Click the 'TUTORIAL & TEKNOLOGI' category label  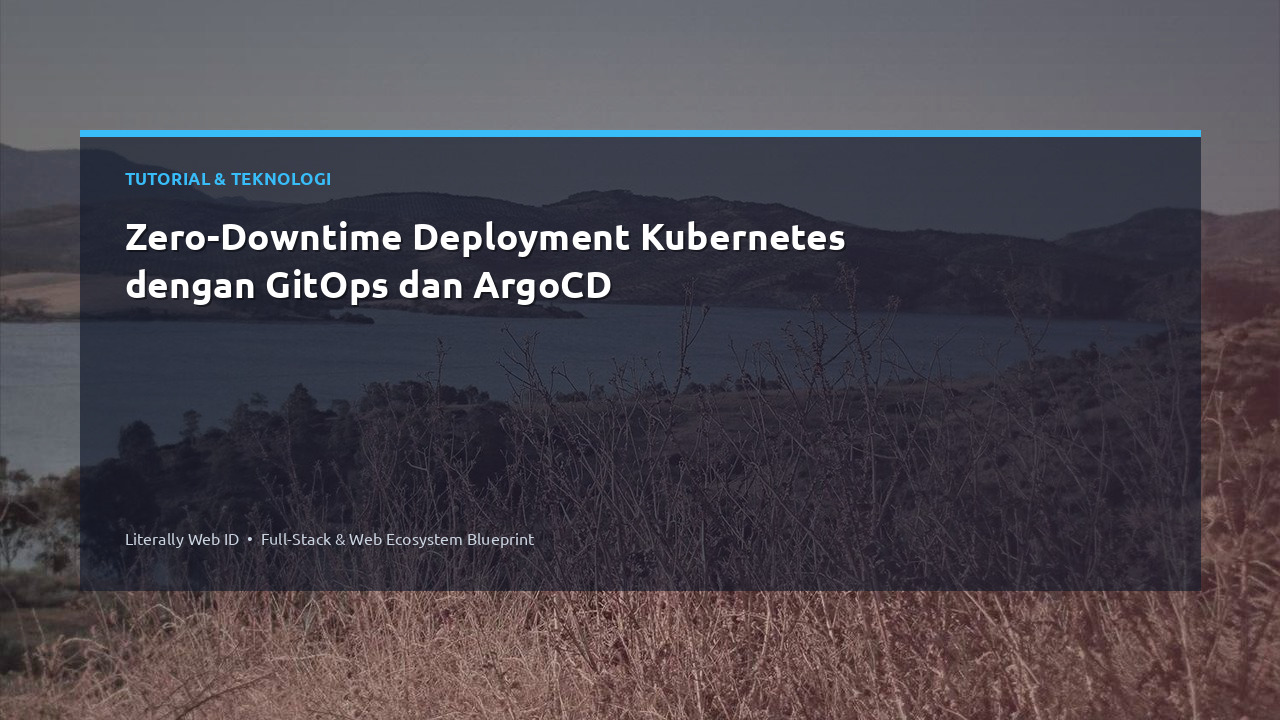click(x=228, y=179)
